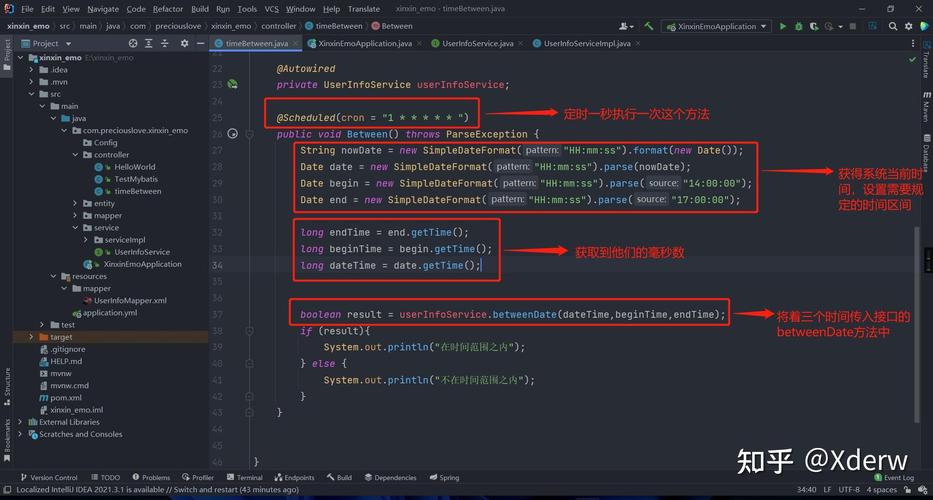Open Dependencies tool window

[390, 477]
